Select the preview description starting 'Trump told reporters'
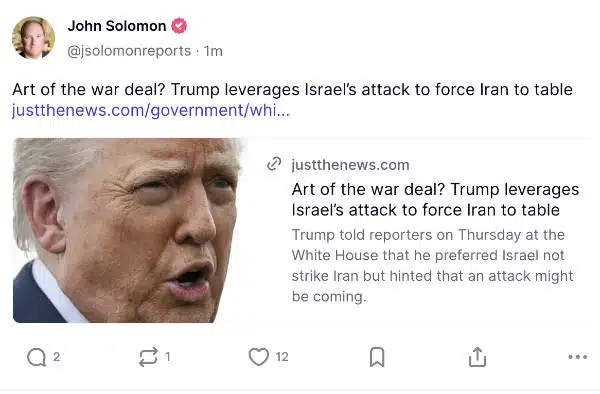The width and height of the screenshot is (600, 394). tap(432, 265)
